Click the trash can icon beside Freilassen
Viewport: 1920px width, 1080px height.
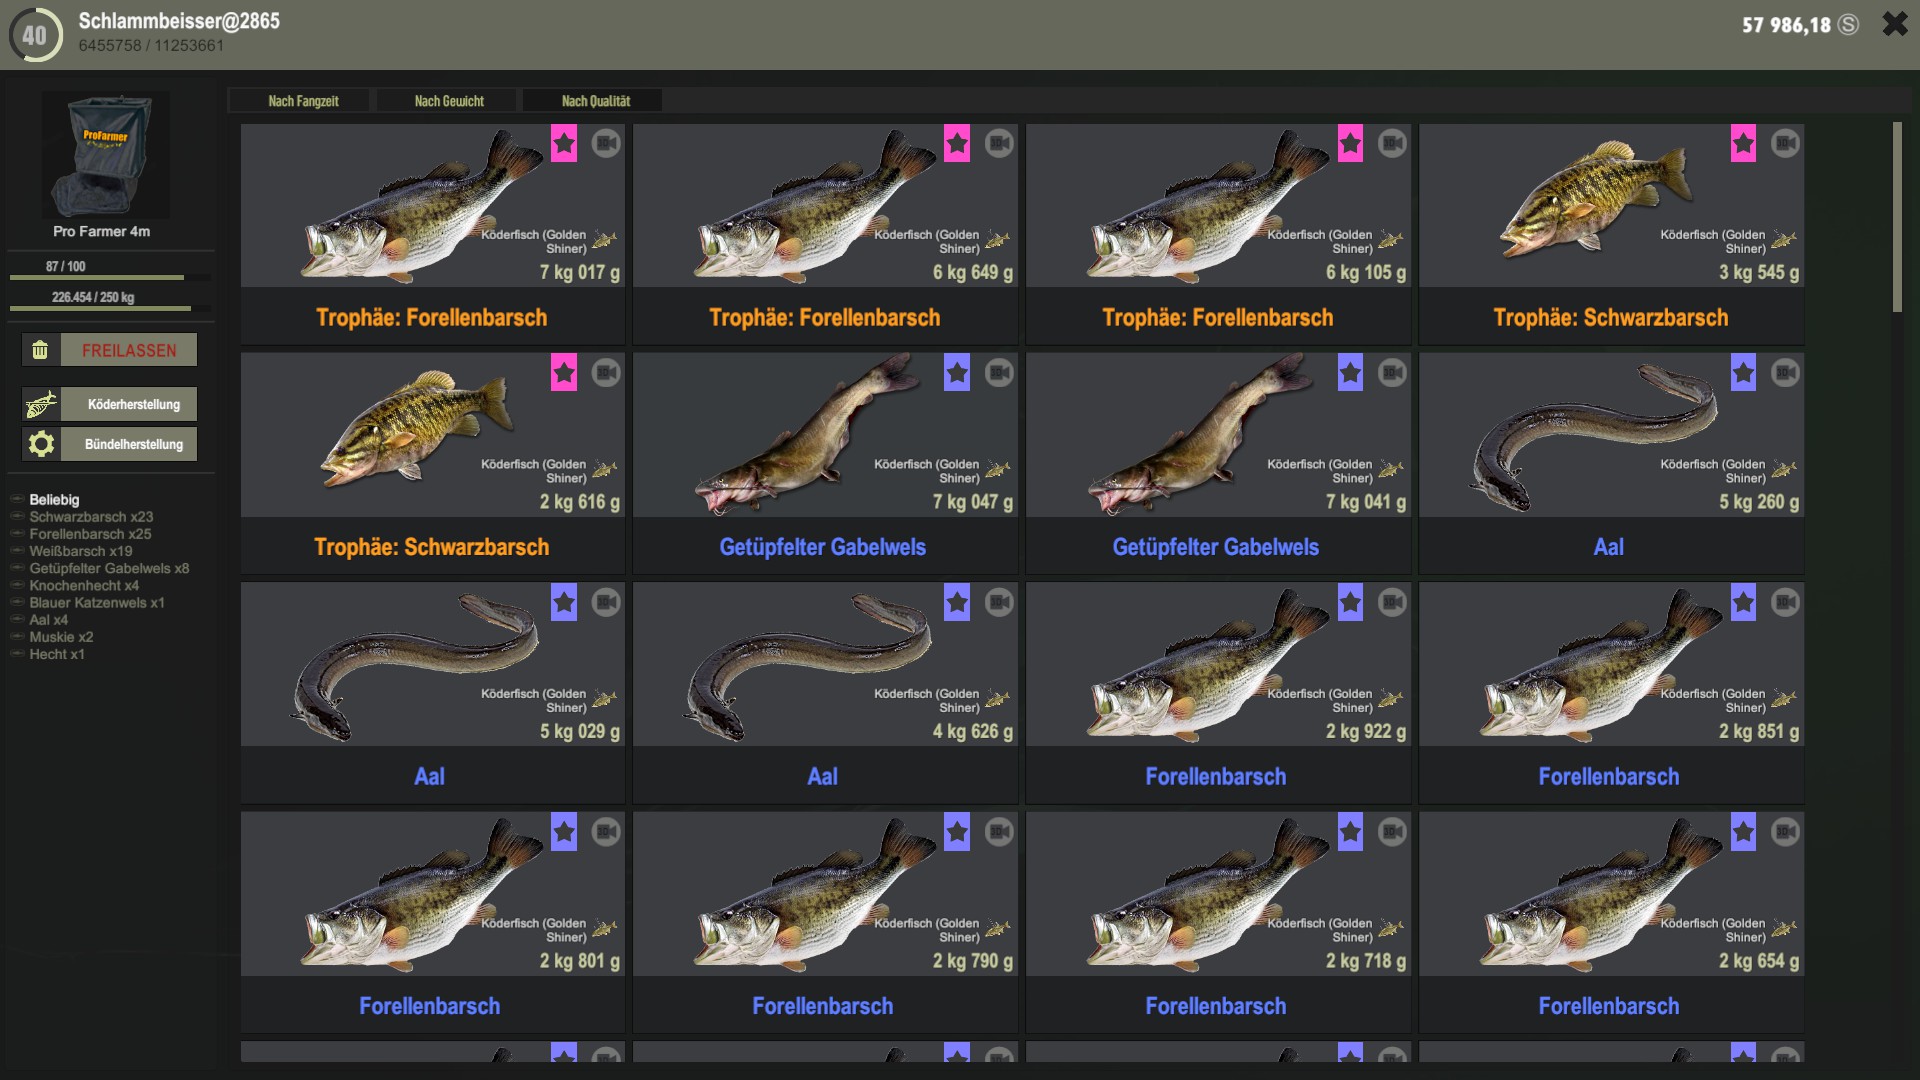pos(40,350)
